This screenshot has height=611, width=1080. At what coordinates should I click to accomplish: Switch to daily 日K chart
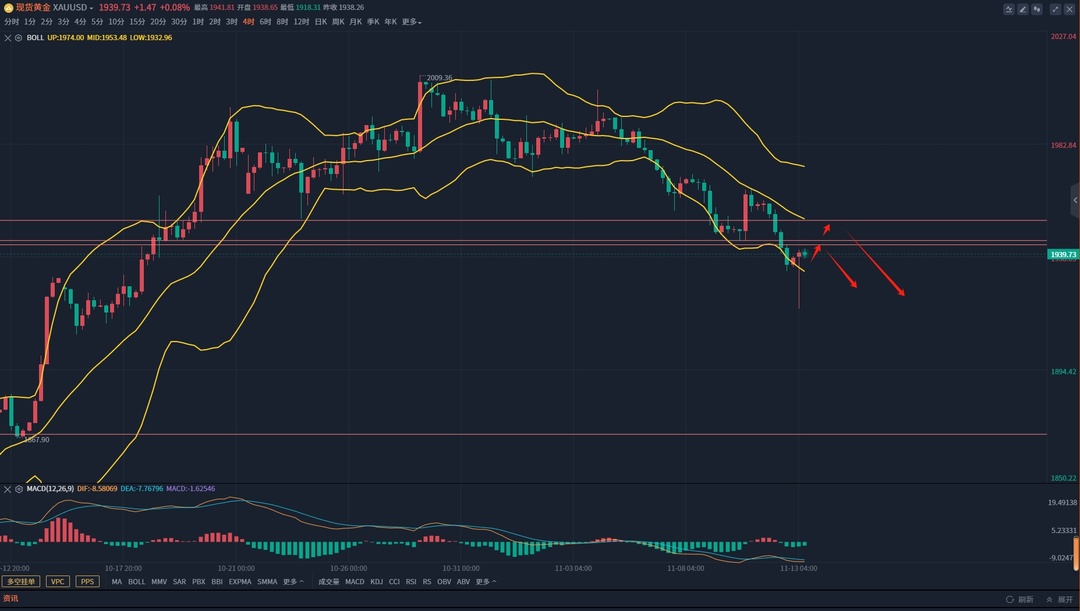click(x=321, y=22)
